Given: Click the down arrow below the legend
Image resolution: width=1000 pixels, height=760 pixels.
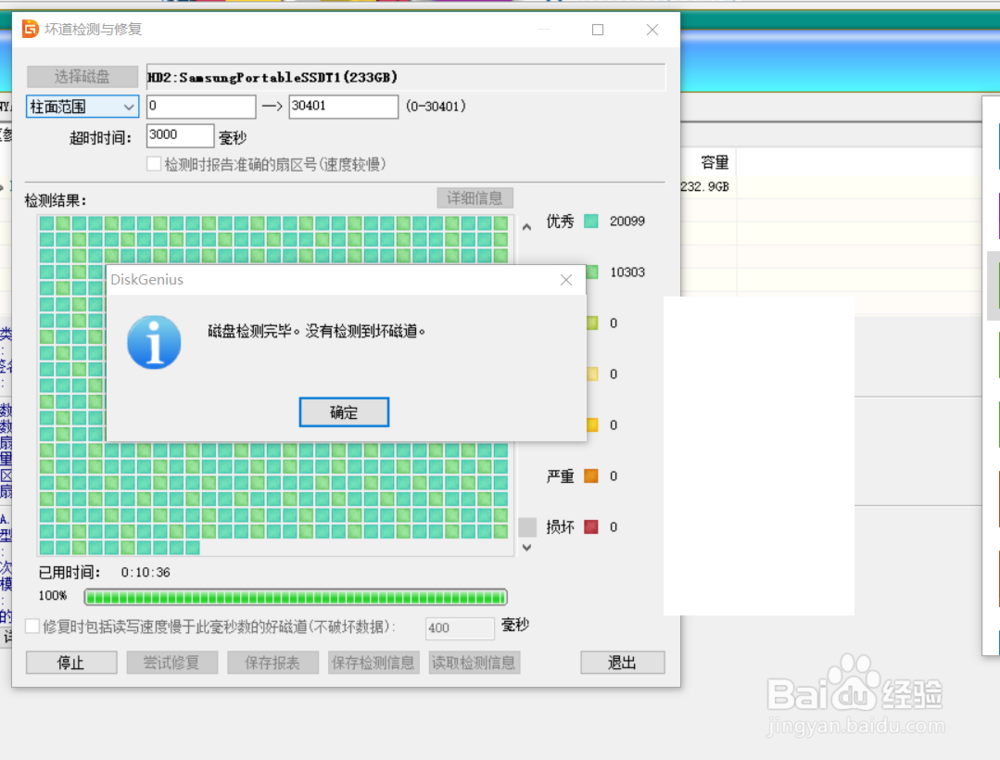Looking at the screenshot, I should pyautogui.click(x=526, y=546).
